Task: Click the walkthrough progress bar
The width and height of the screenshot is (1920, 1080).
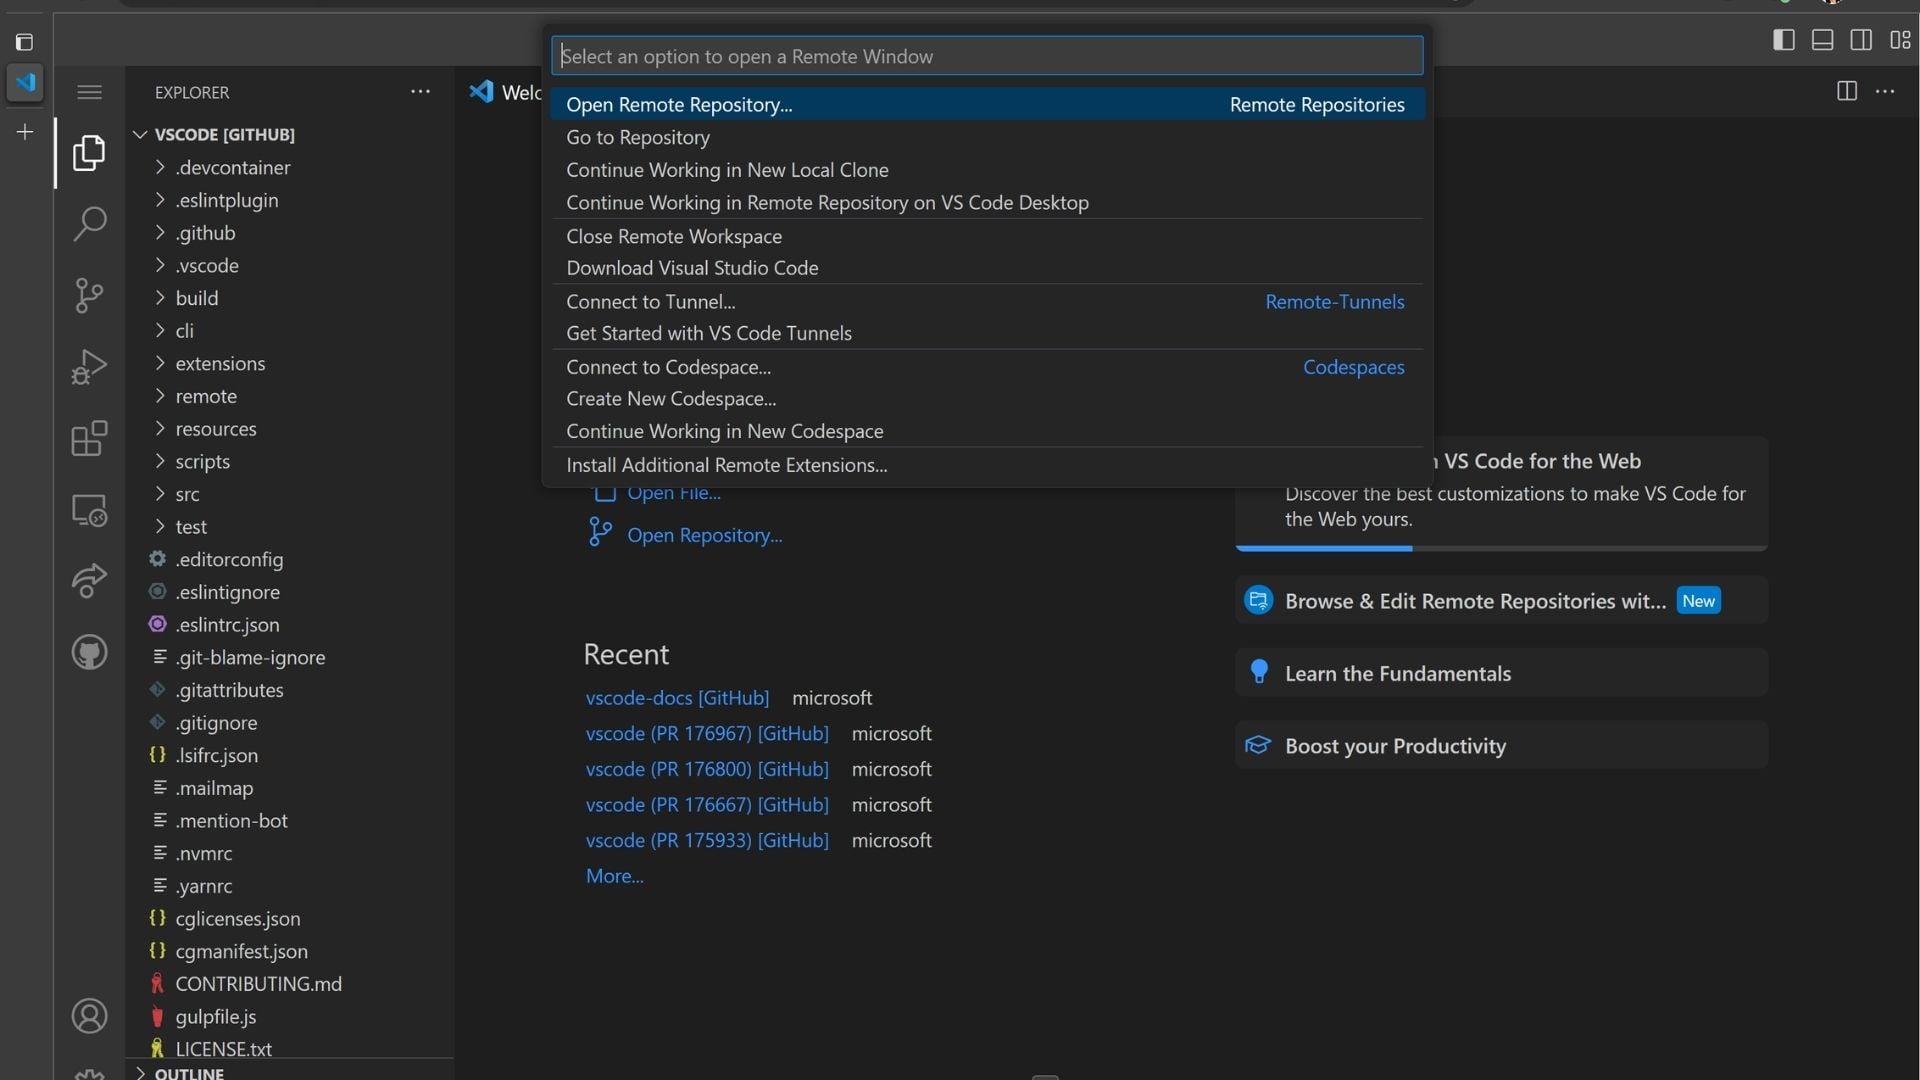Action: tap(1501, 548)
